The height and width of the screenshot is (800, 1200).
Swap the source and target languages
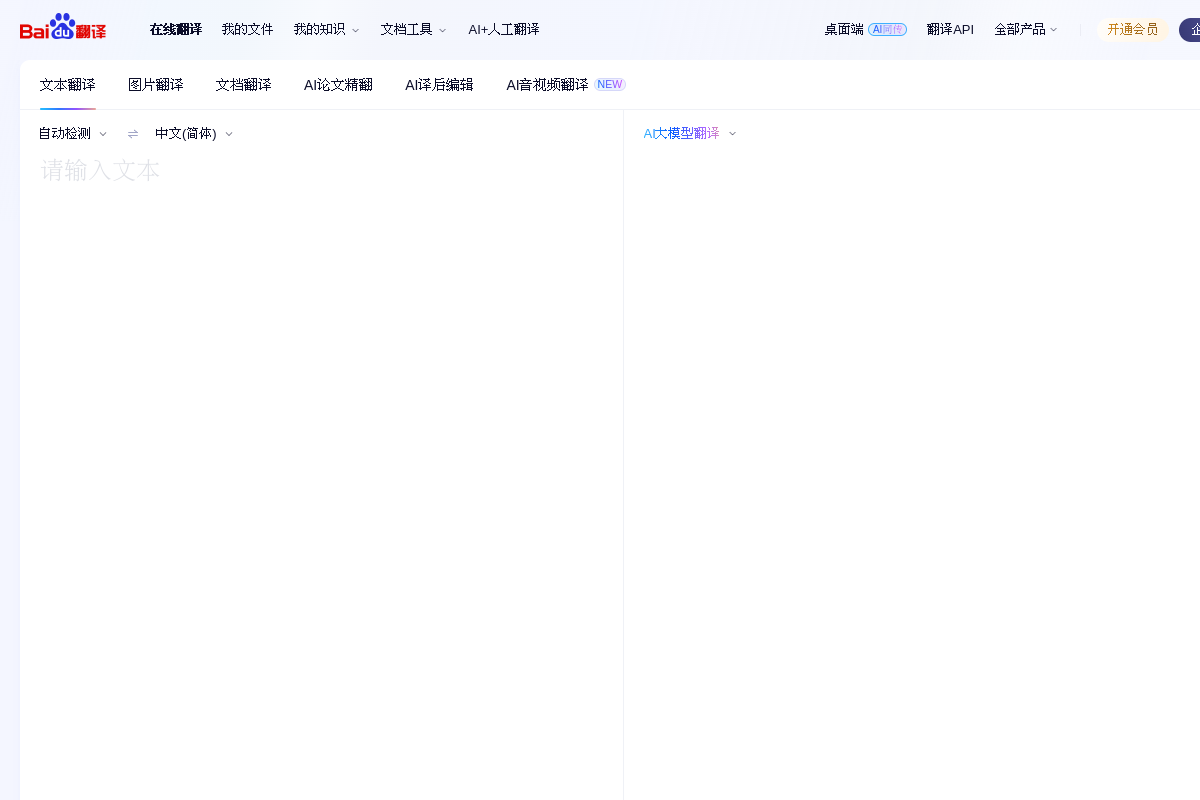tap(132, 133)
